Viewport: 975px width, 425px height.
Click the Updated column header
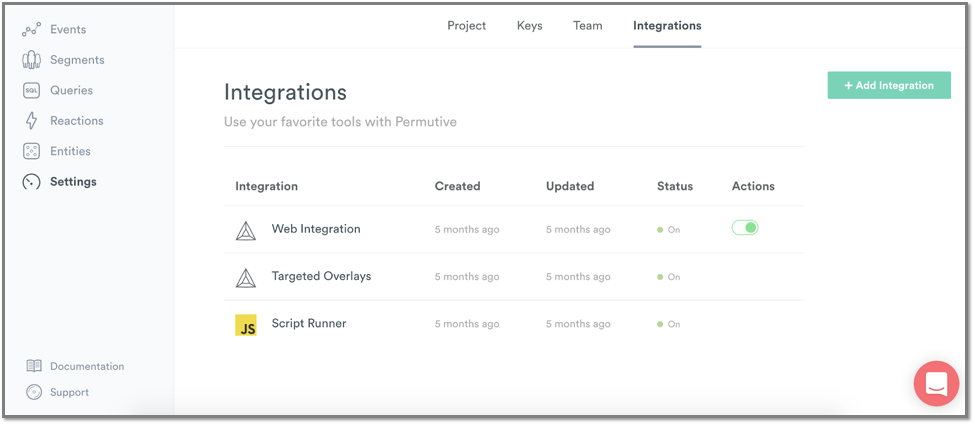(570, 186)
